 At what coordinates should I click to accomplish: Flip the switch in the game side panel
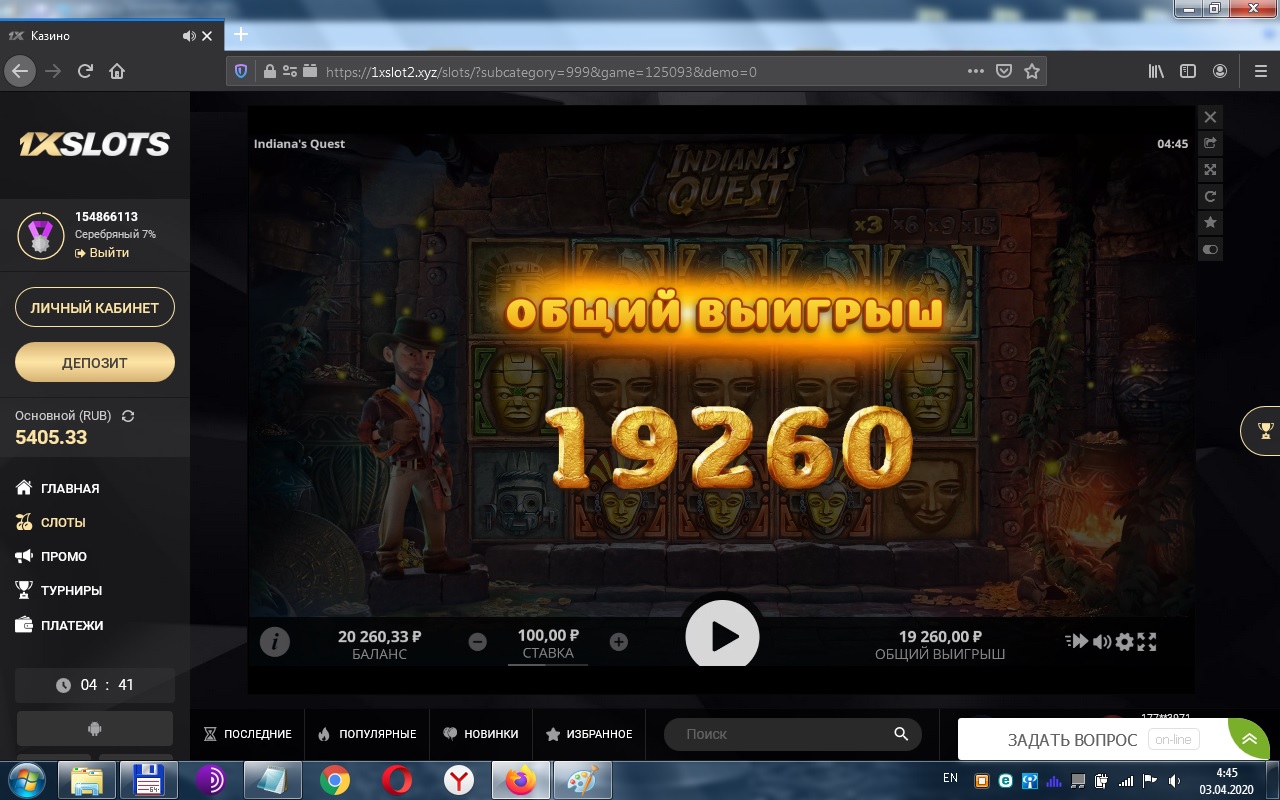click(1210, 249)
